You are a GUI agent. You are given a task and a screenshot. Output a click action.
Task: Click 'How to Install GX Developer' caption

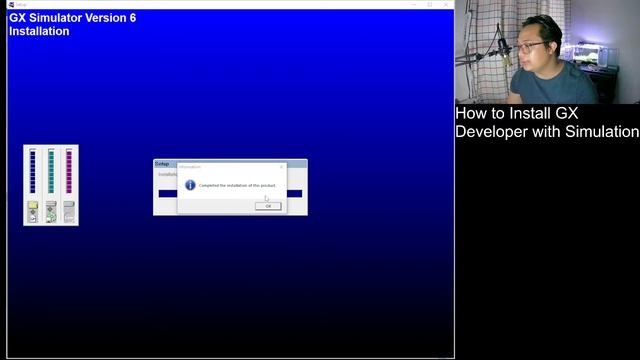[x=547, y=122]
